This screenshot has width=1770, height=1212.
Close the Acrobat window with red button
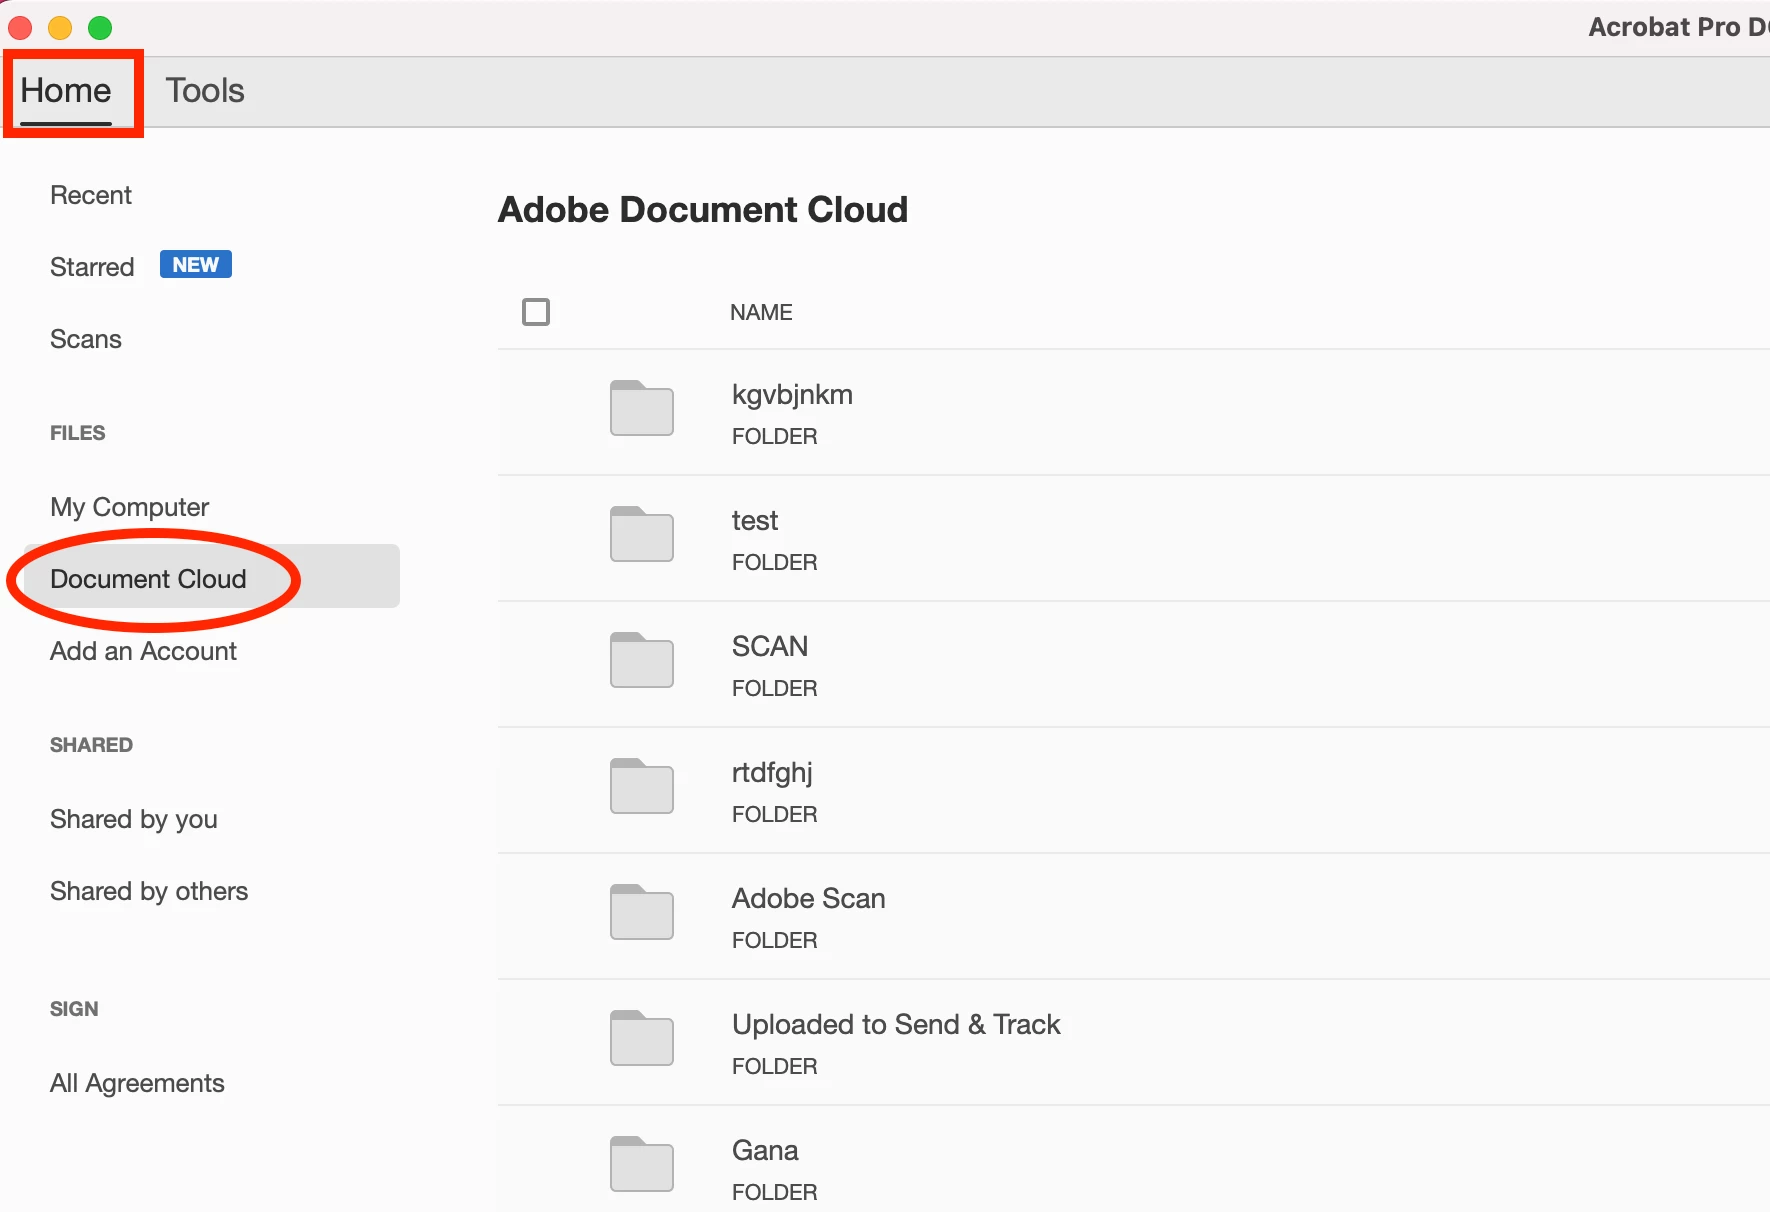20,28
